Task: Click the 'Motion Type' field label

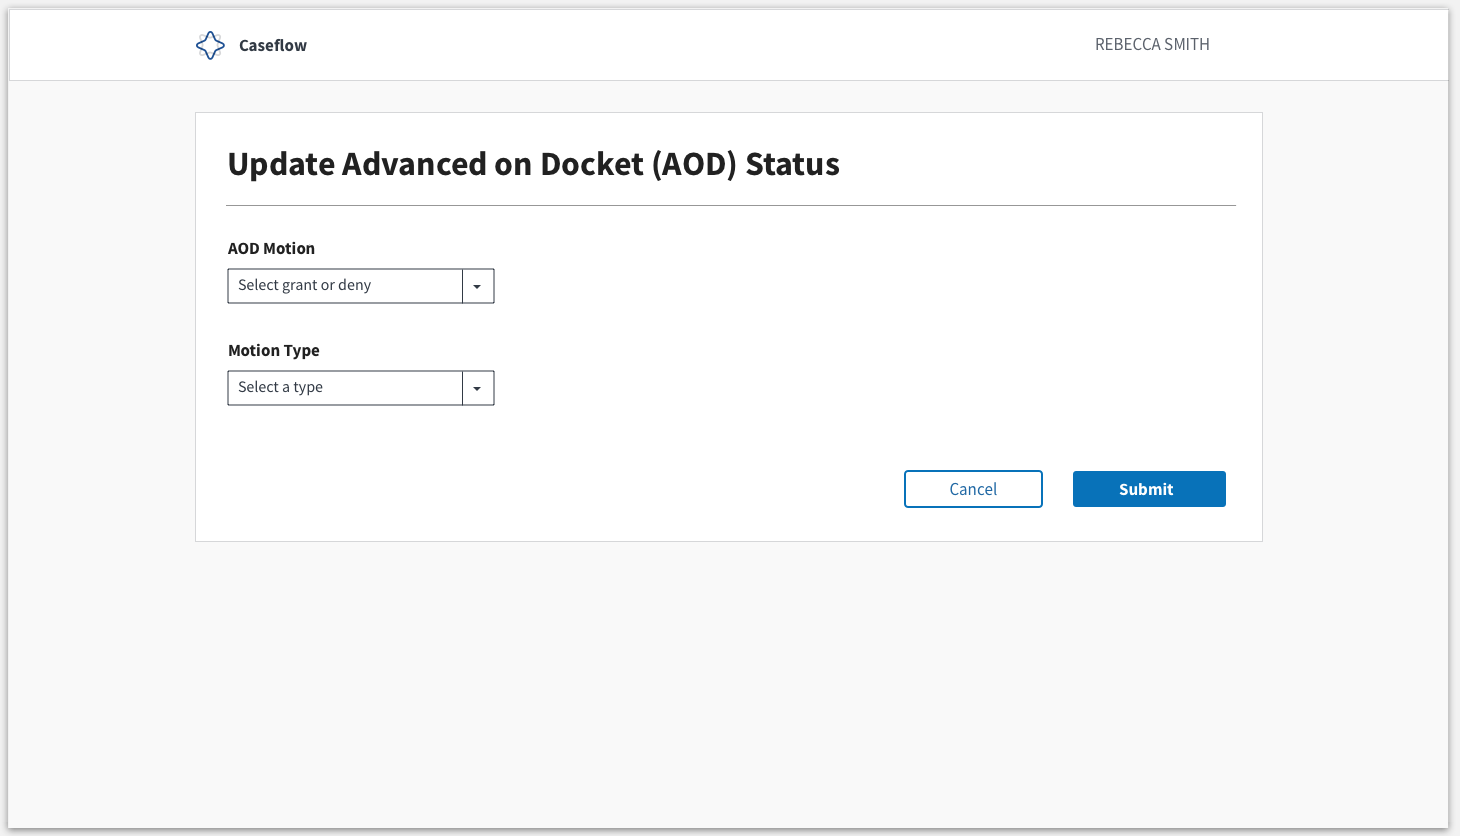Action: click(x=274, y=350)
